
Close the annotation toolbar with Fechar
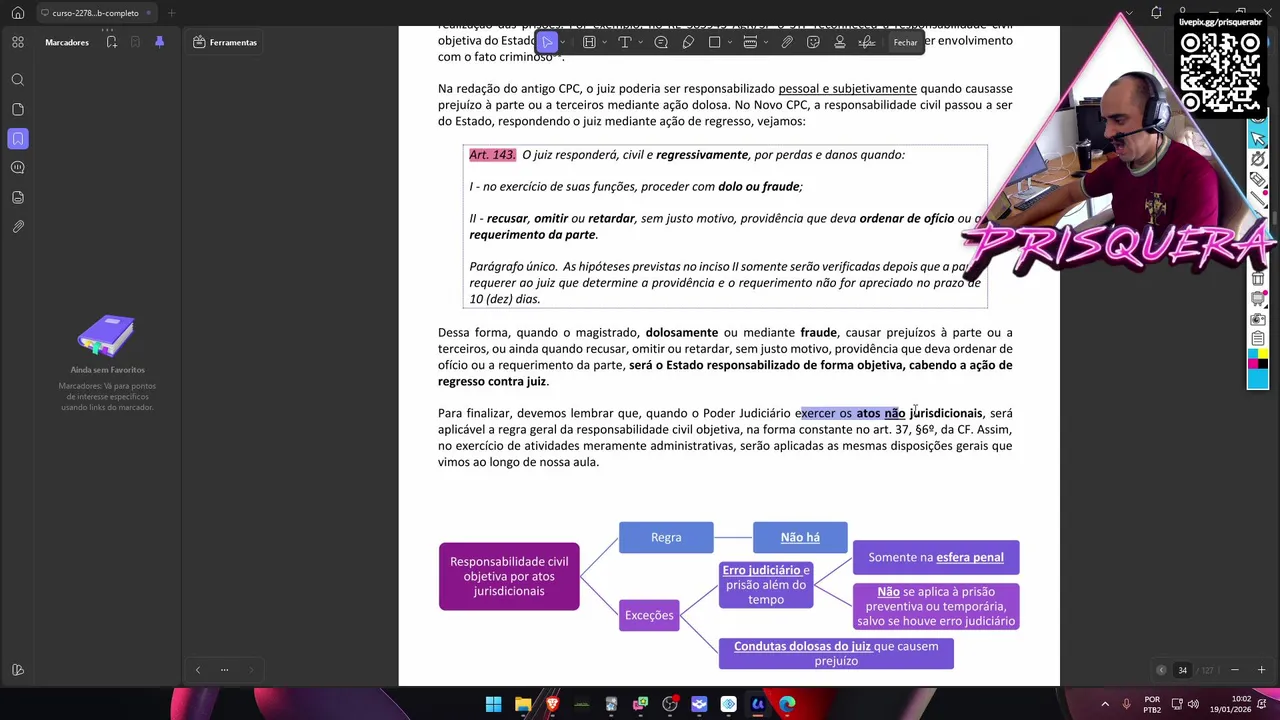click(905, 42)
